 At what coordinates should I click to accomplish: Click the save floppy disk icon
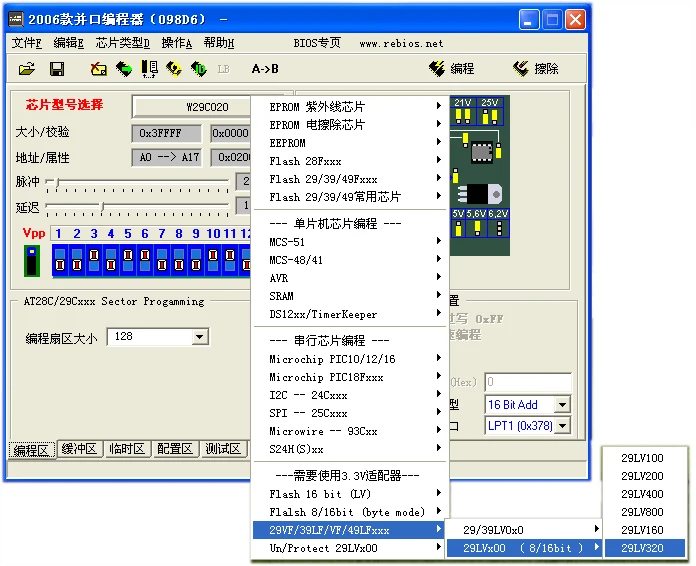coord(57,69)
